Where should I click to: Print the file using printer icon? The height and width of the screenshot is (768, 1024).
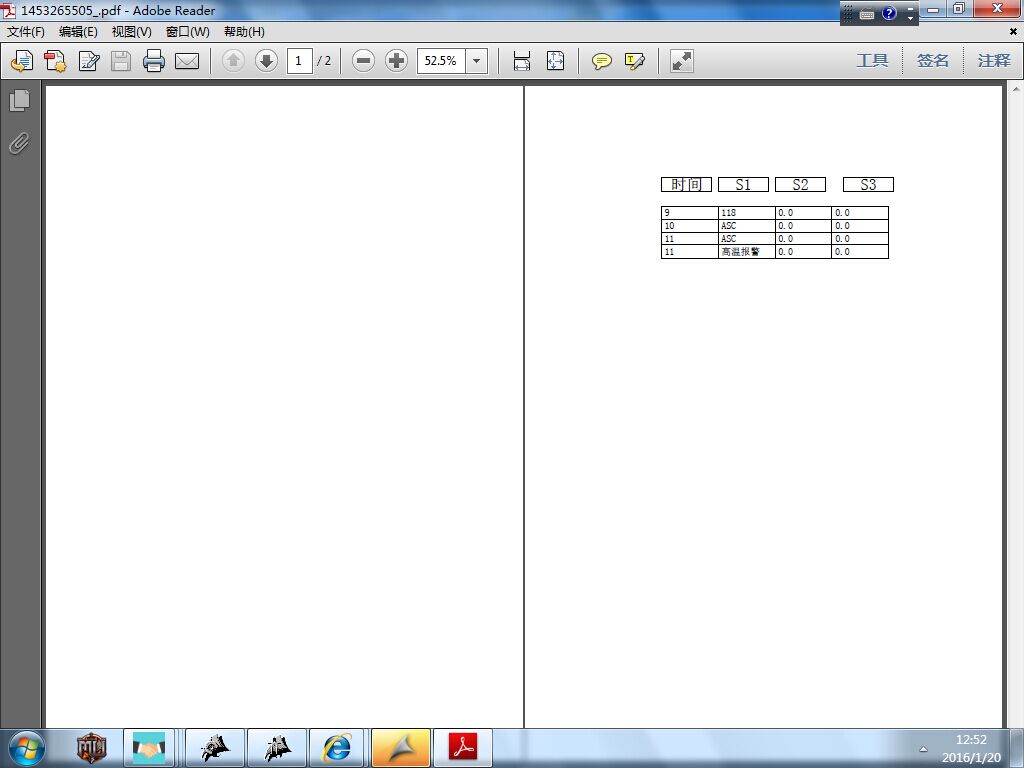point(154,61)
